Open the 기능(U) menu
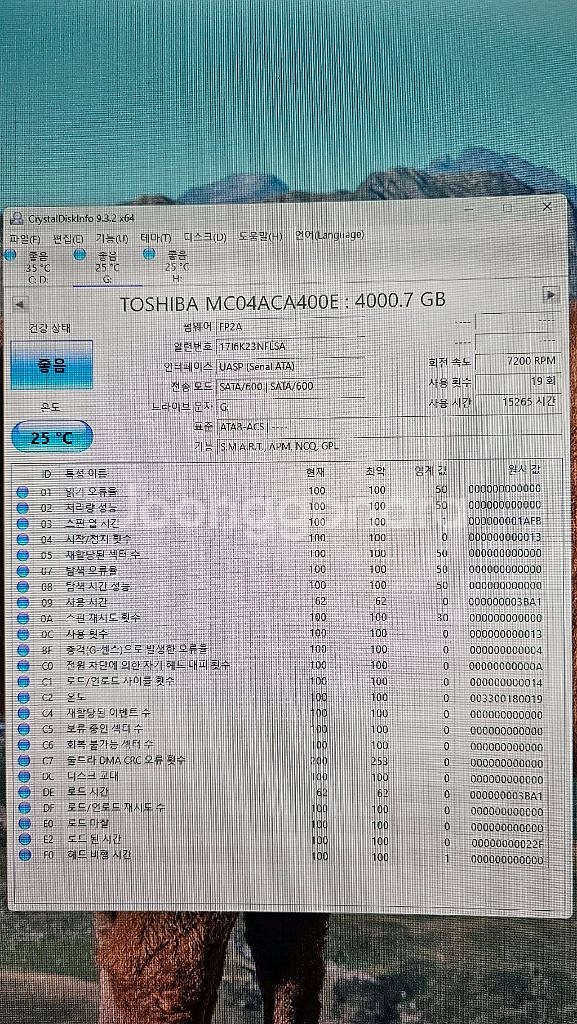Image resolution: width=577 pixels, height=1024 pixels. point(112,238)
